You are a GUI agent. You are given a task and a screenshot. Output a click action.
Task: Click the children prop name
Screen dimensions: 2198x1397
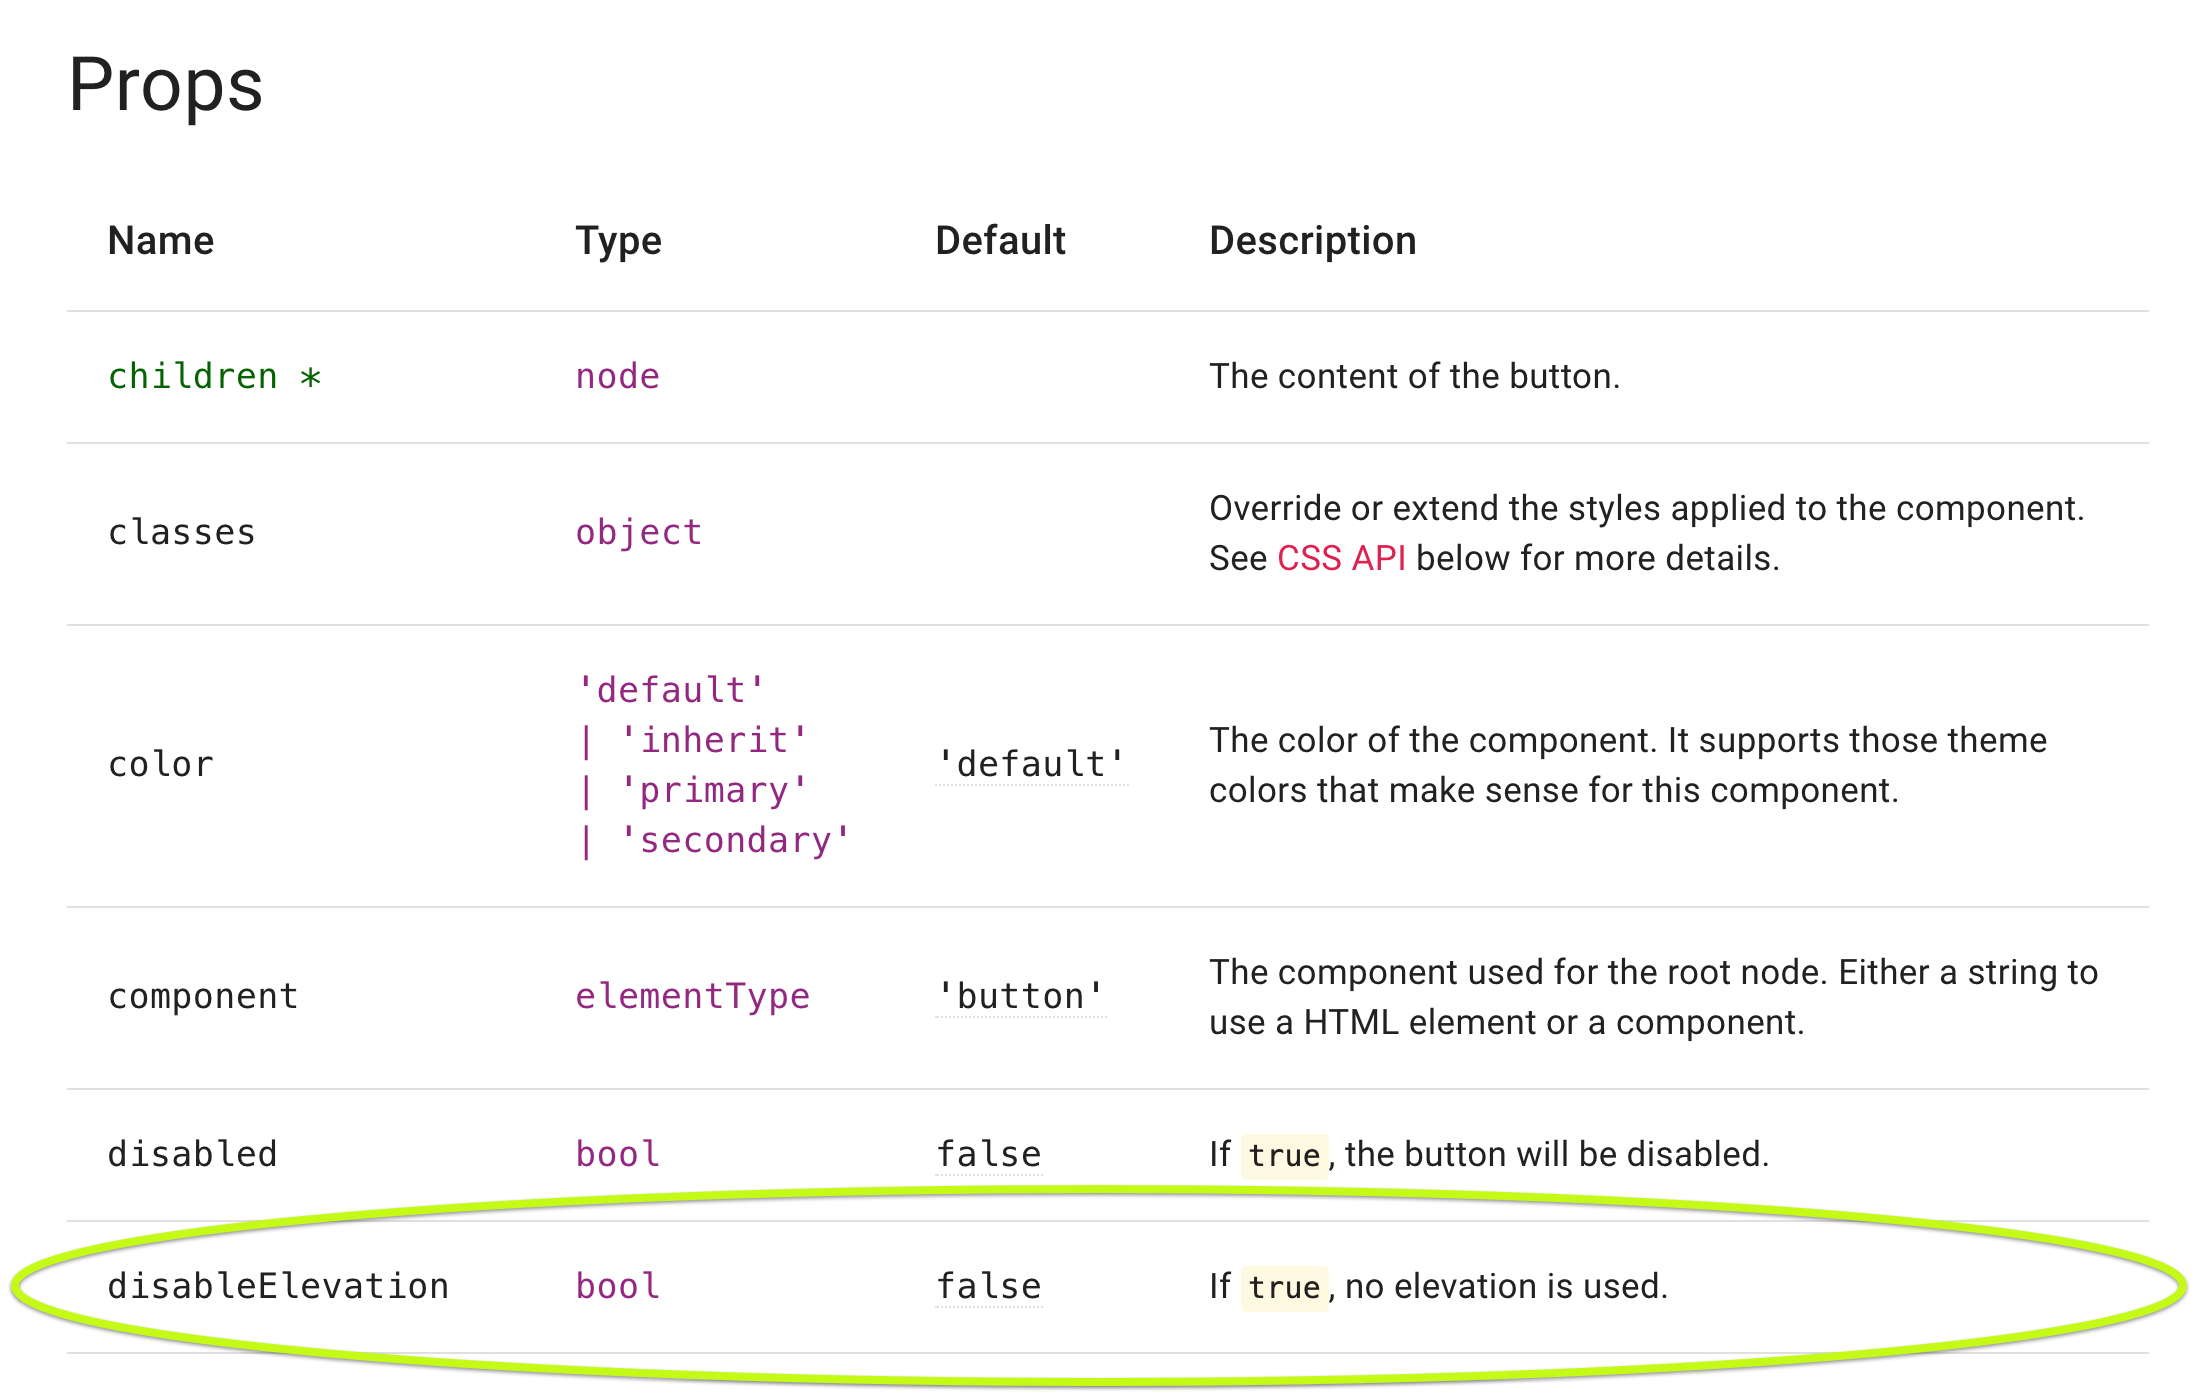pos(193,375)
